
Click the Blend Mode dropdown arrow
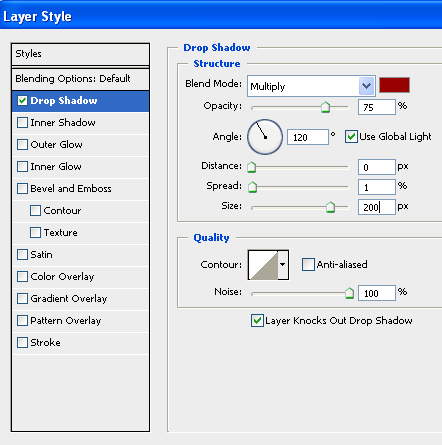tap(366, 86)
